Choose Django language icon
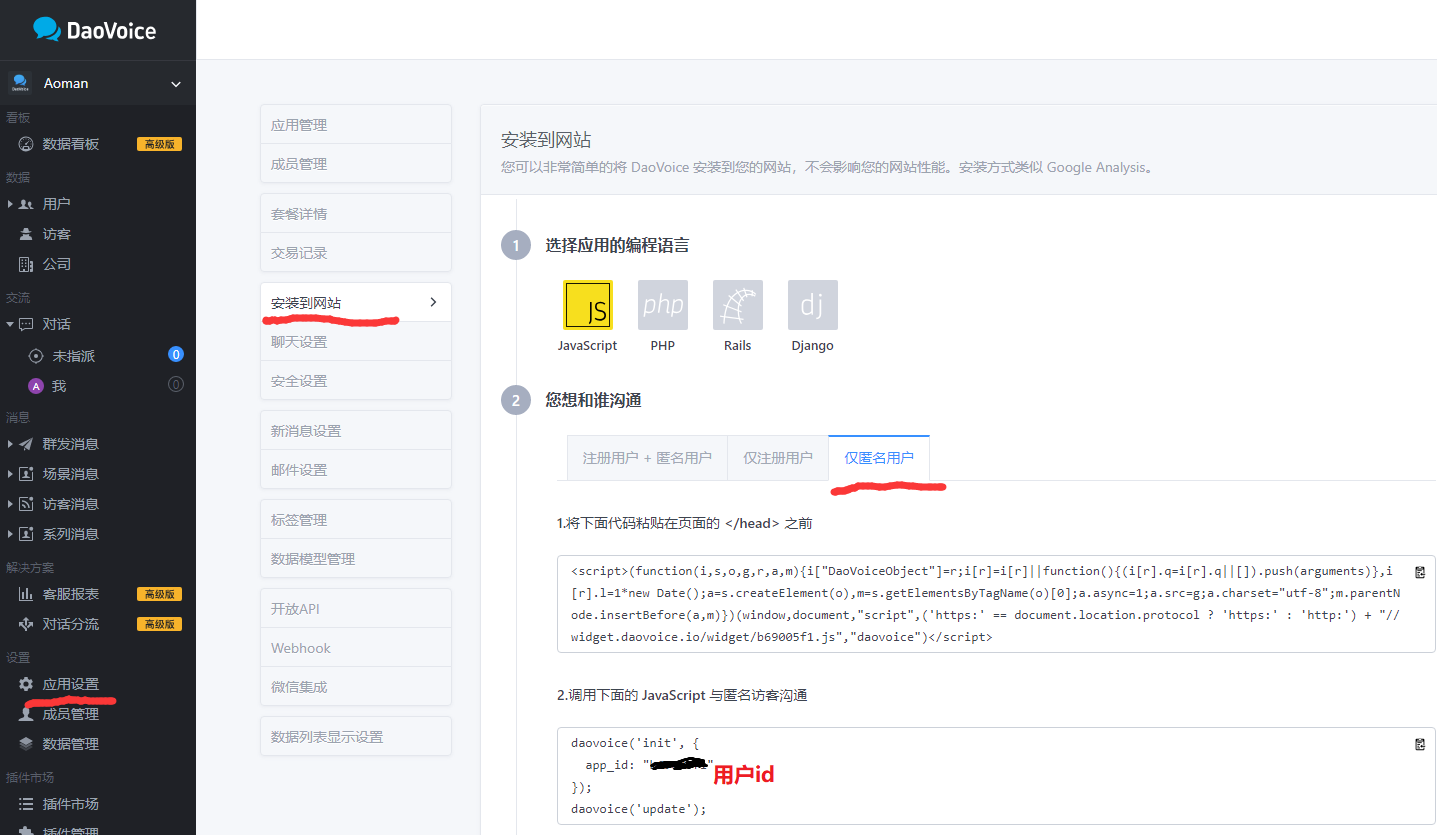This screenshot has width=1437, height=835. click(x=813, y=305)
